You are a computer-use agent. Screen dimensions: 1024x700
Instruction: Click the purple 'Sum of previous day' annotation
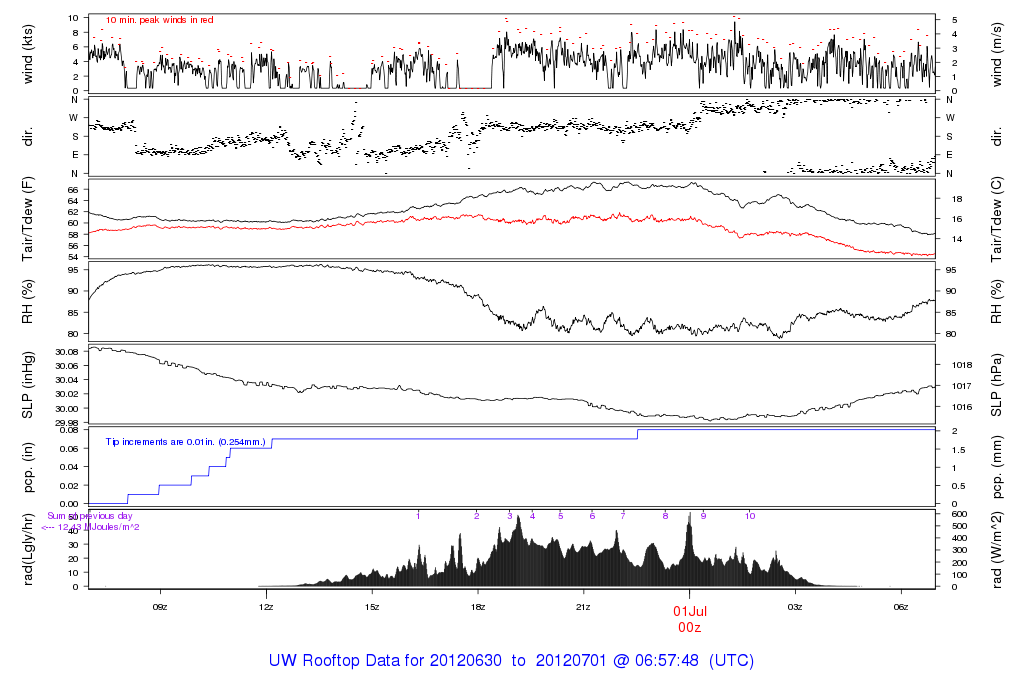pos(89,516)
